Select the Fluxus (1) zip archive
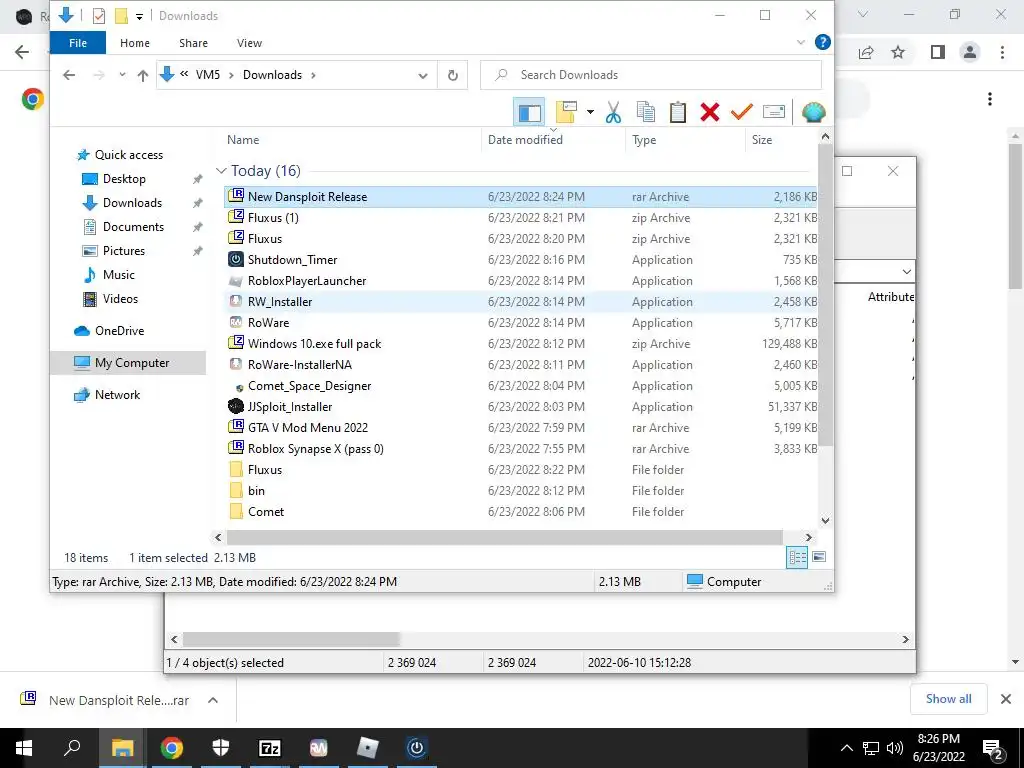The image size is (1024, 768). pos(520,217)
